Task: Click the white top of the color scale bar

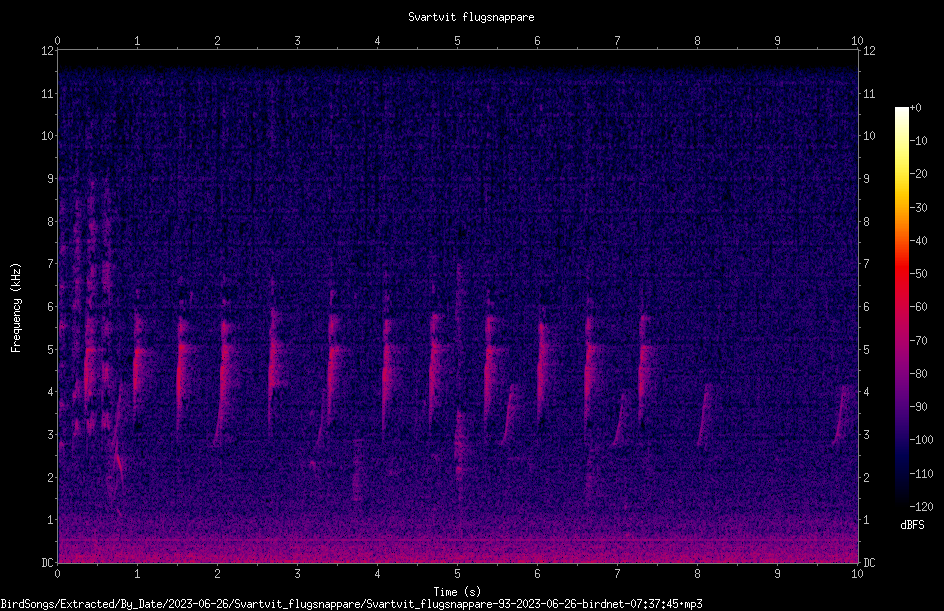Action: point(901,113)
